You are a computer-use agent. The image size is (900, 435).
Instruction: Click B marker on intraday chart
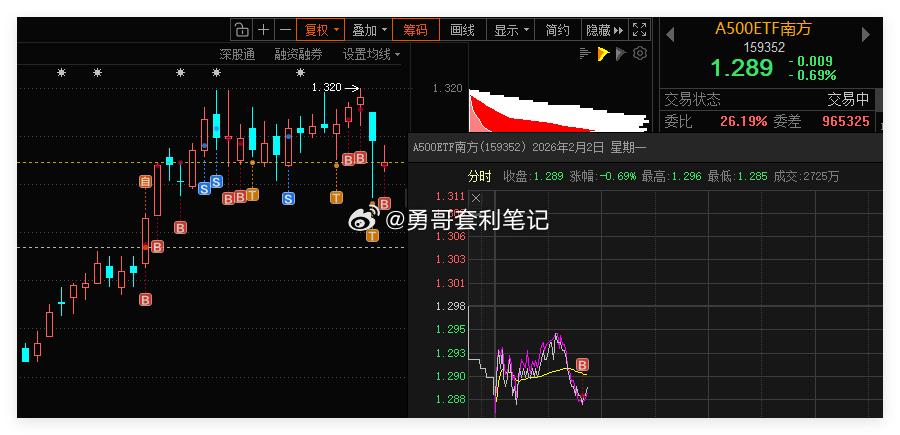[x=583, y=365]
